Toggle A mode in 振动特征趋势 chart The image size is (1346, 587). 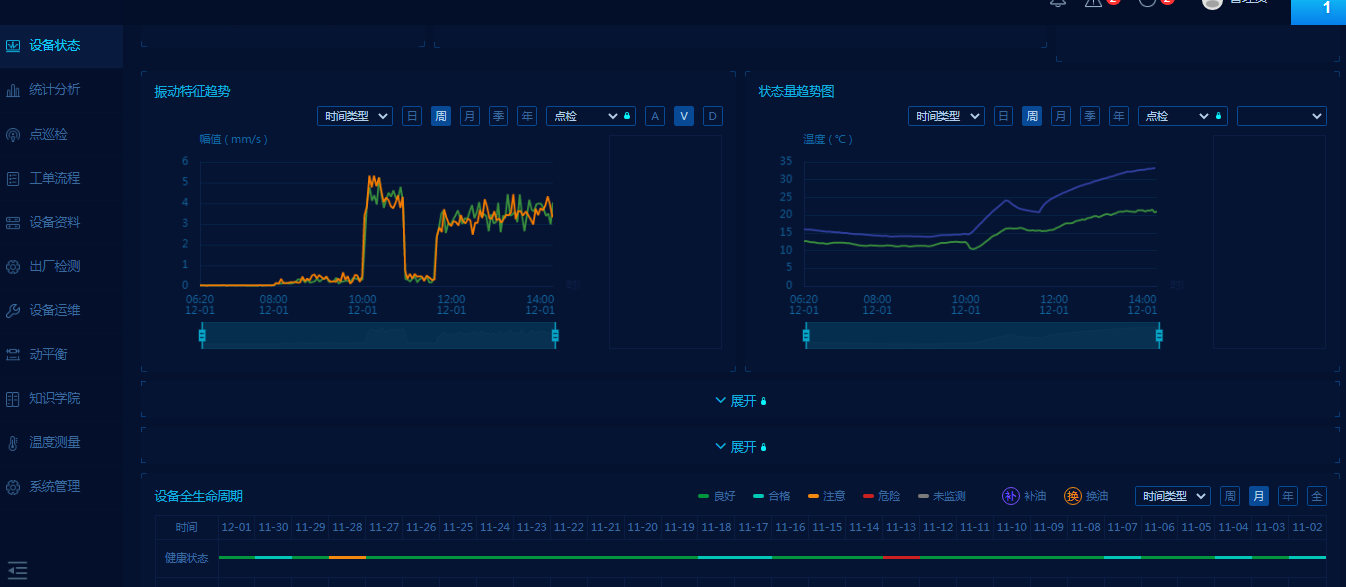tap(655, 116)
